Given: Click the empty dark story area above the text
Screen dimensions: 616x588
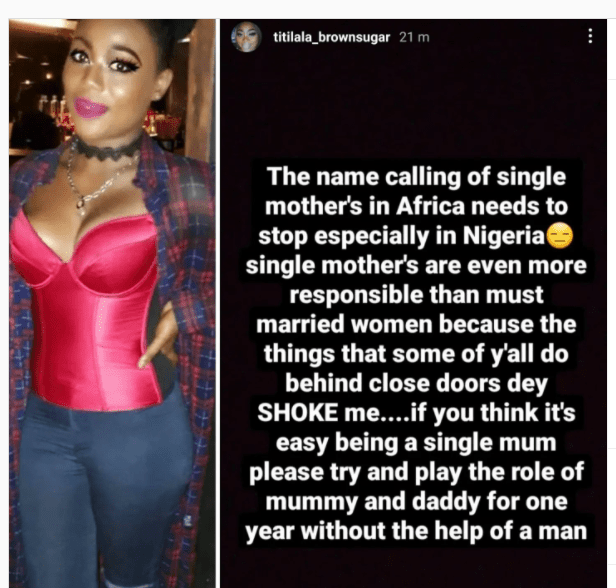Looking at the screenshot, I should (x=413, y=106).
